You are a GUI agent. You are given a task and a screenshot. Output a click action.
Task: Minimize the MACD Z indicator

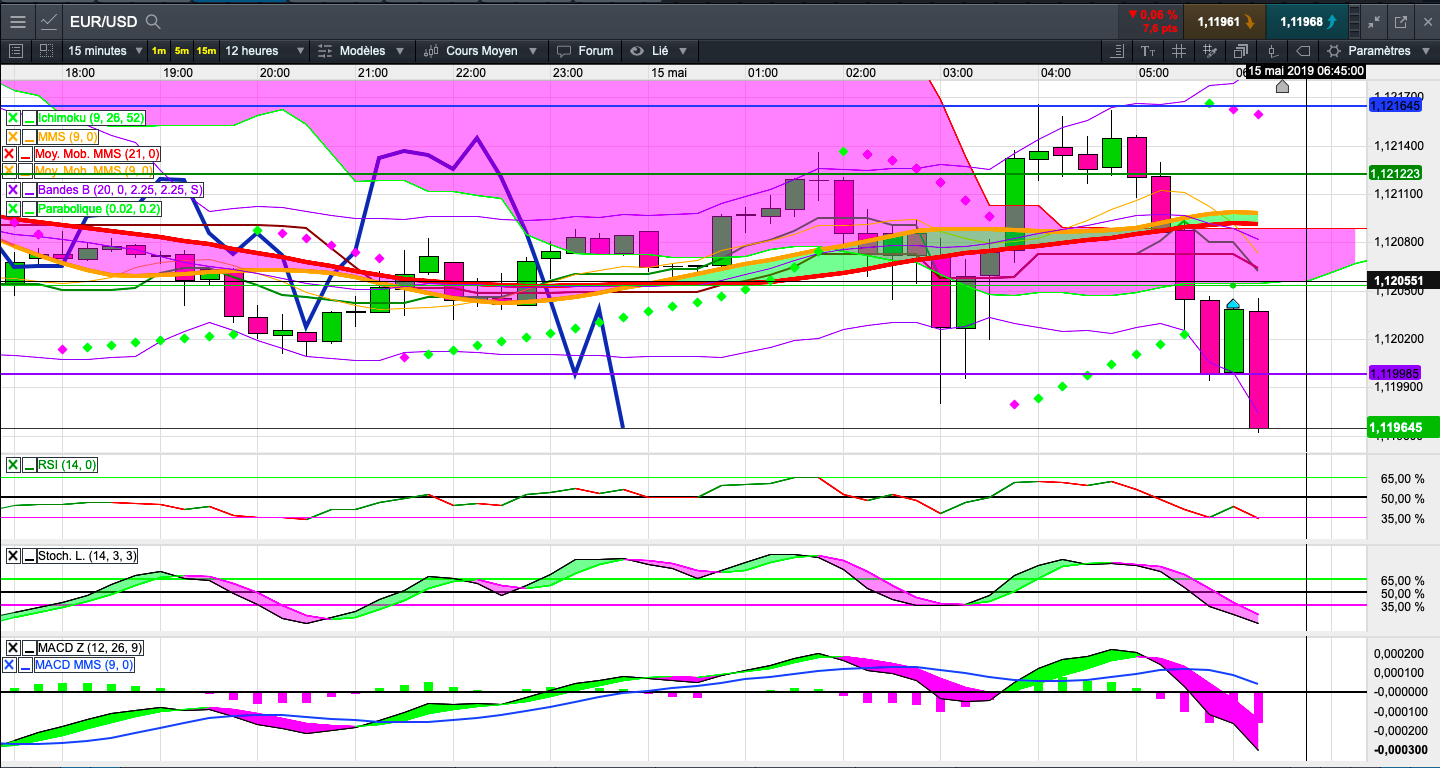click(29, 648)
